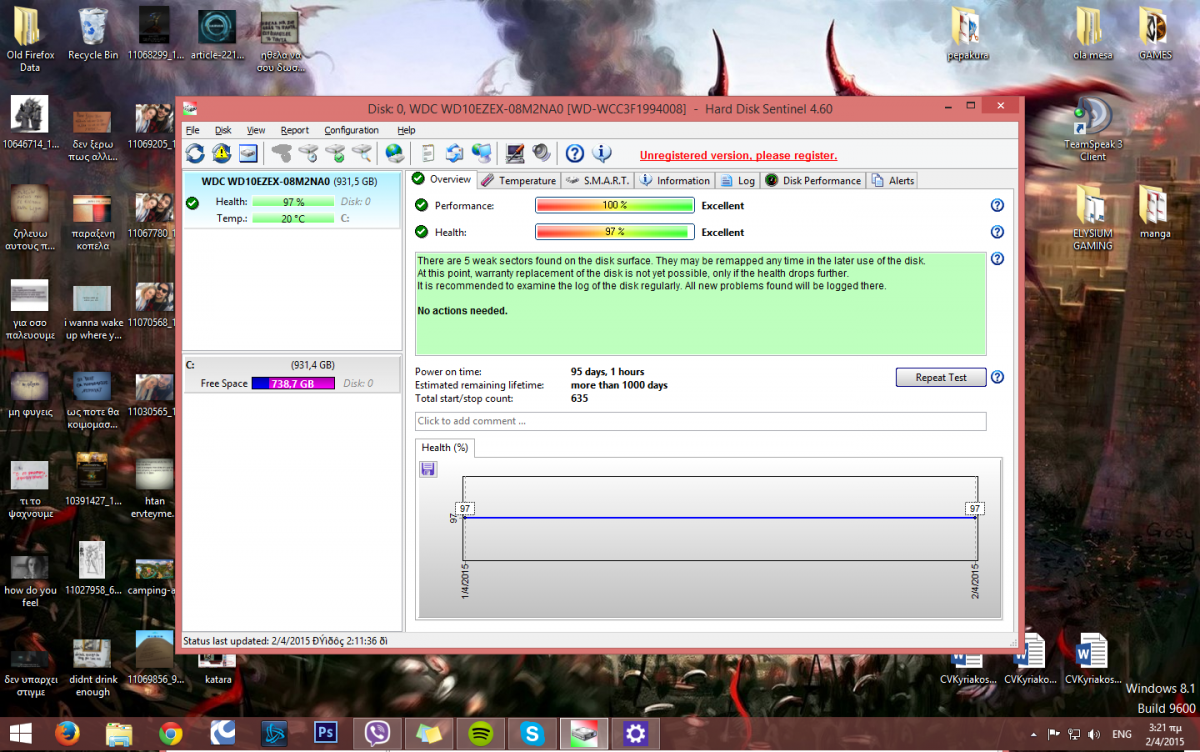Open the Help menu

point(406,130)
